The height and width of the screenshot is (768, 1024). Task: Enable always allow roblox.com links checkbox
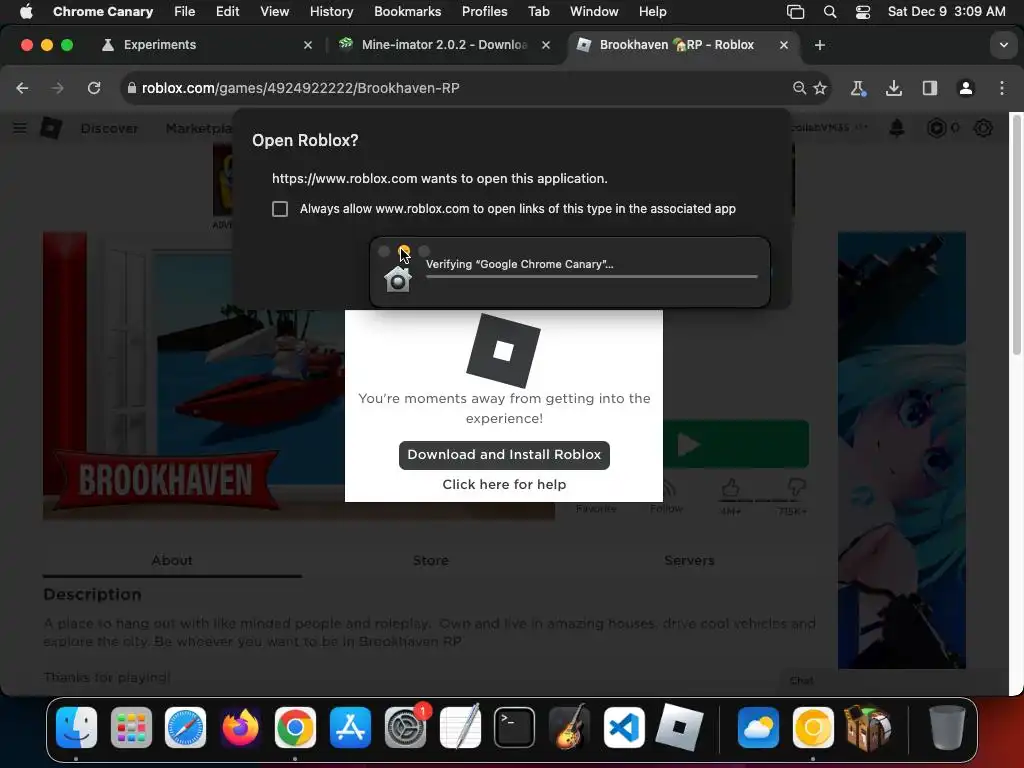(x=280, y=209)
